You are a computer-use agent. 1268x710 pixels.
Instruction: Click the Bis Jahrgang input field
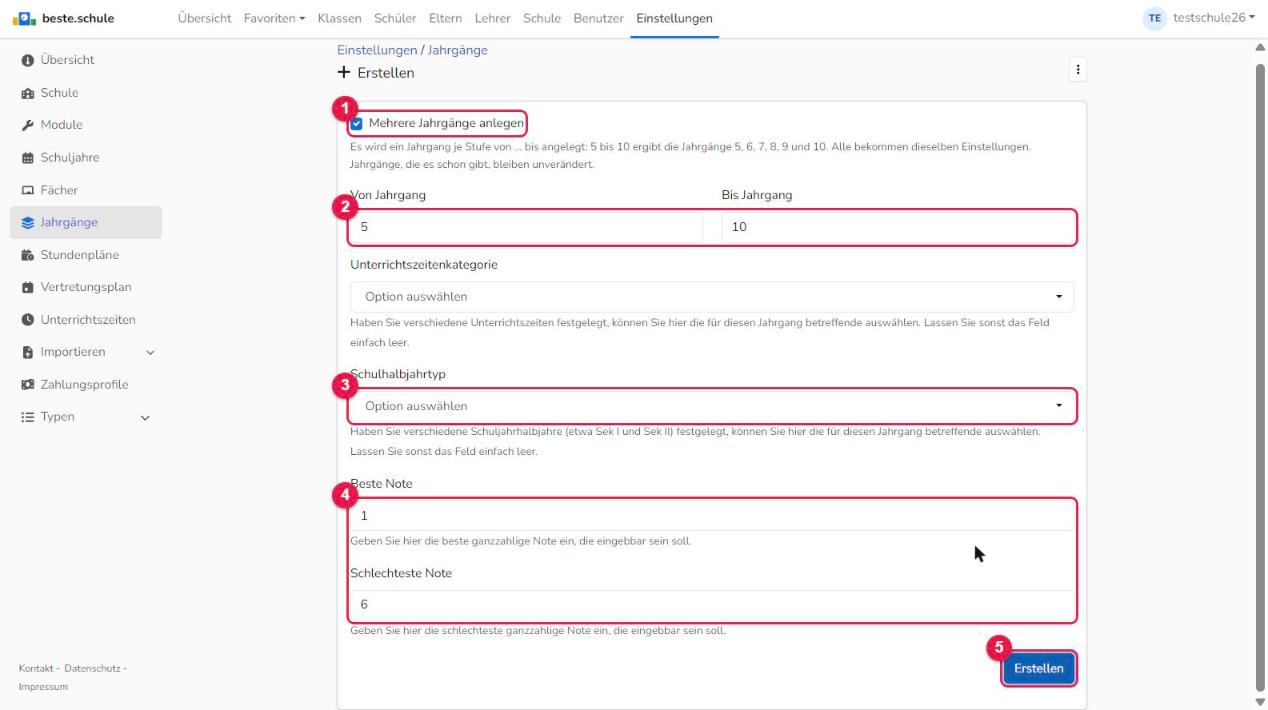pos(897,227)
